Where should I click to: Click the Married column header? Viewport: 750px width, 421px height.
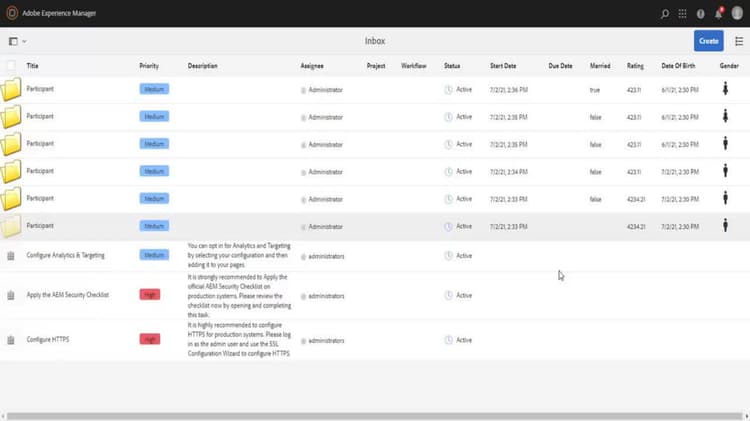click(x=600, y=66)
